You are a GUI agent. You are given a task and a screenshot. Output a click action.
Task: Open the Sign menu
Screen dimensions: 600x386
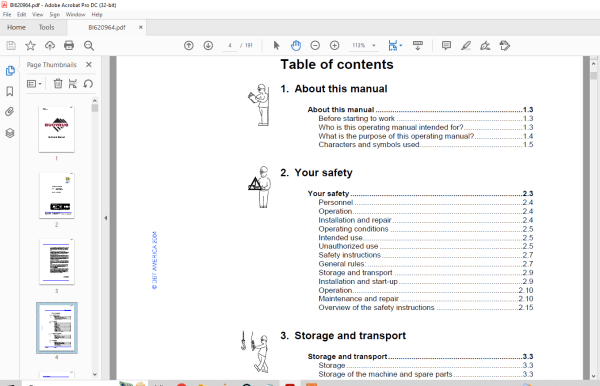(54, 15)
